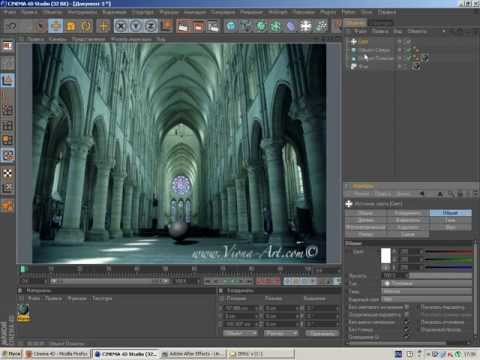
Task: Click the lock icon in Attributes manager header
Action: pyautogui.click(x=460, y=194)
